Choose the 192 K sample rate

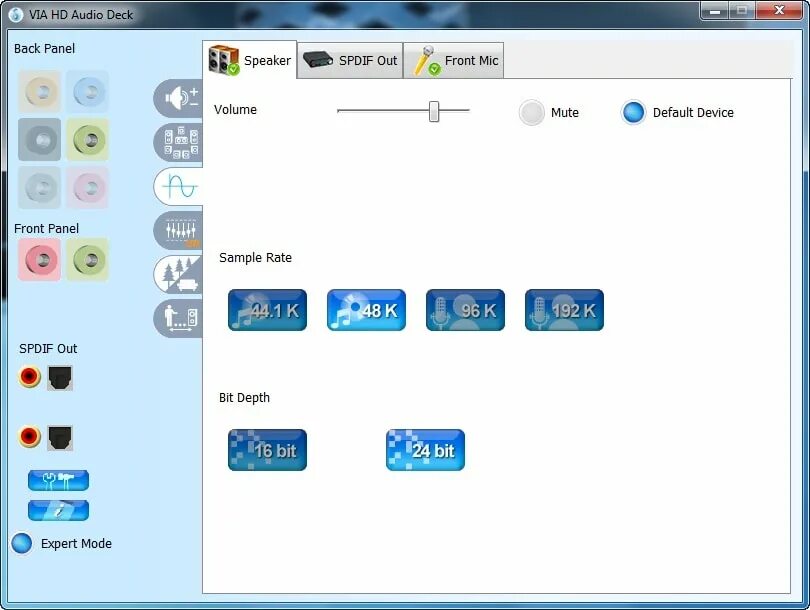[563, 310]
